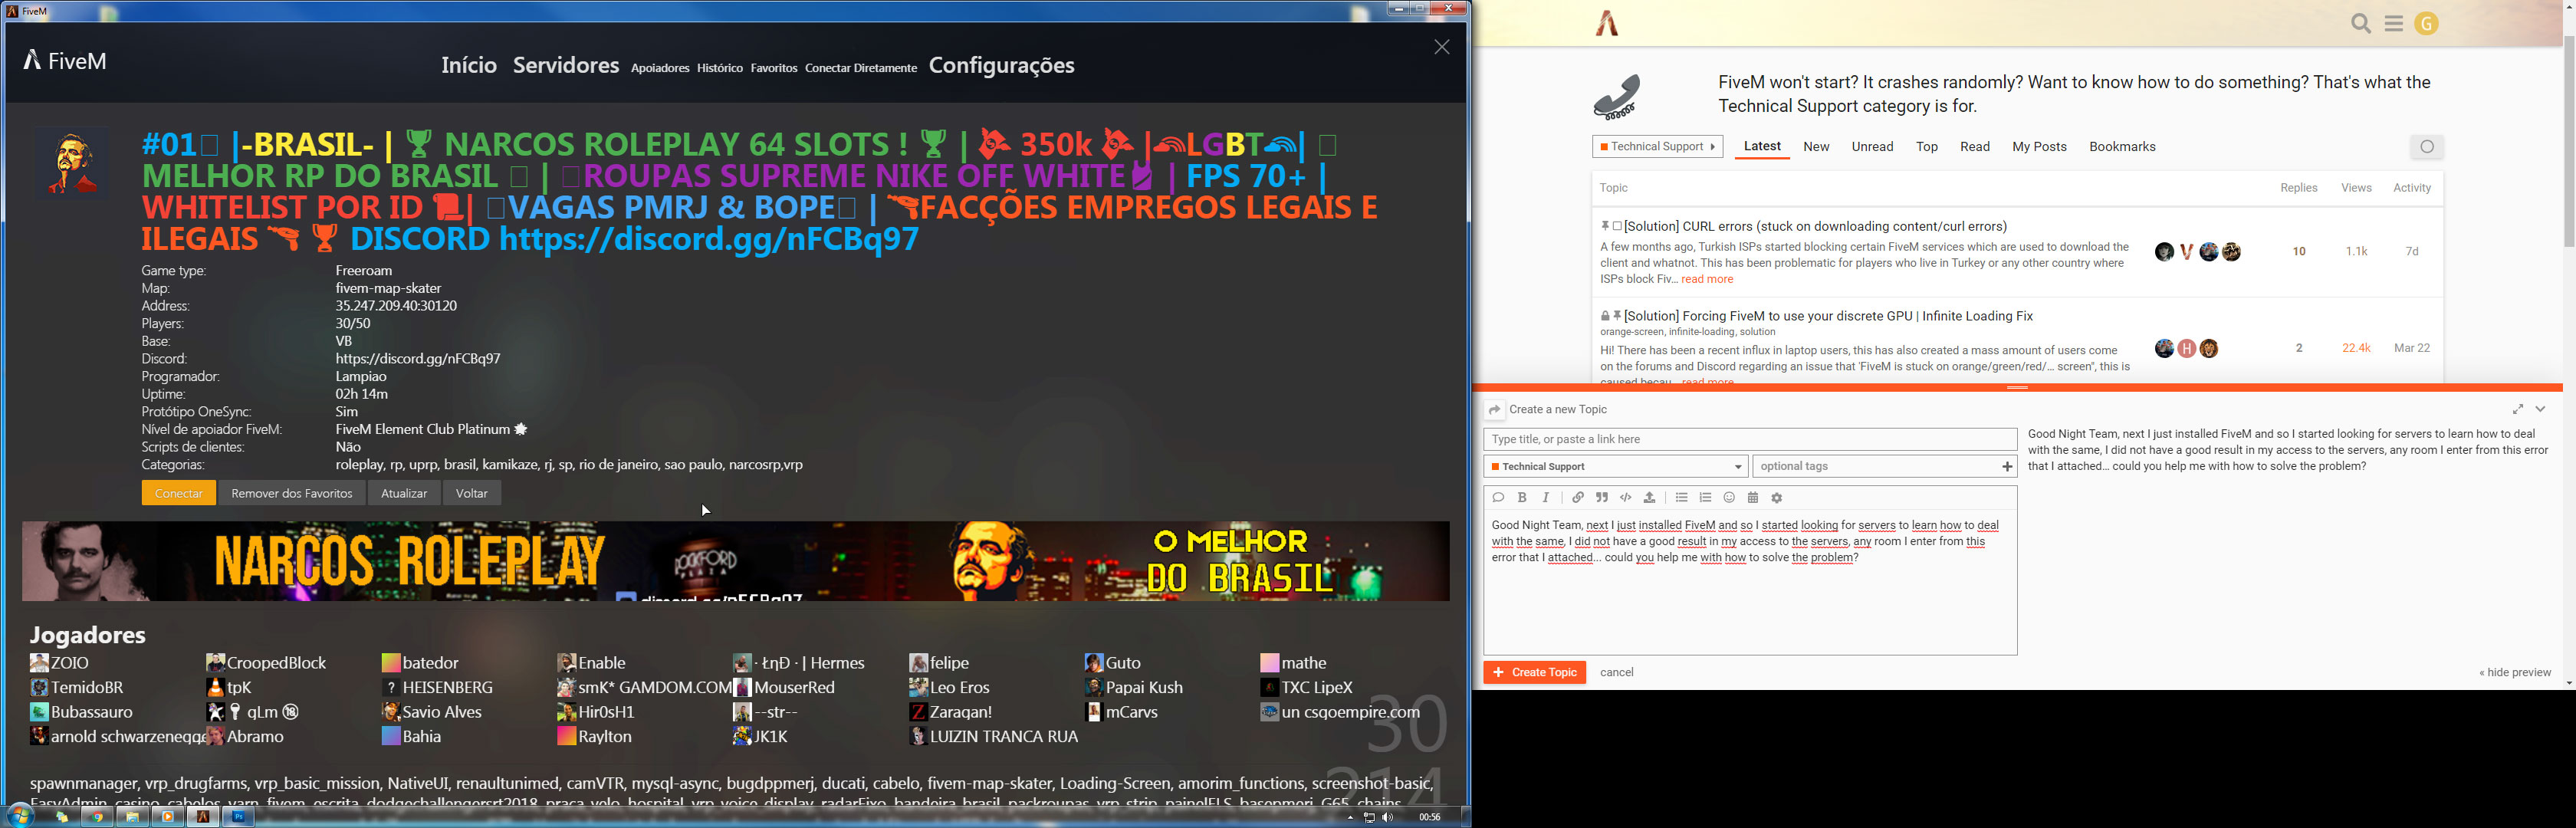Click the upload attachment icon
This screenshot has width=2576, height=828.
tap(1650, 498)
